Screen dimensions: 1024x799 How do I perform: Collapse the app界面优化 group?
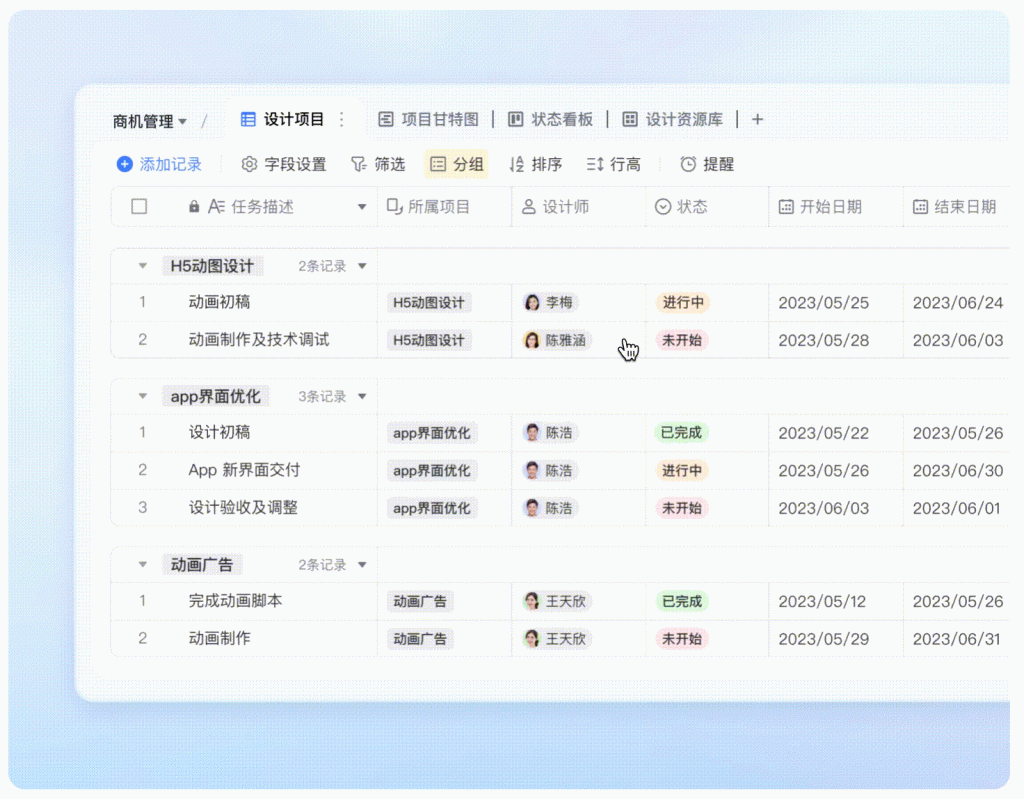tap(143, 397)
